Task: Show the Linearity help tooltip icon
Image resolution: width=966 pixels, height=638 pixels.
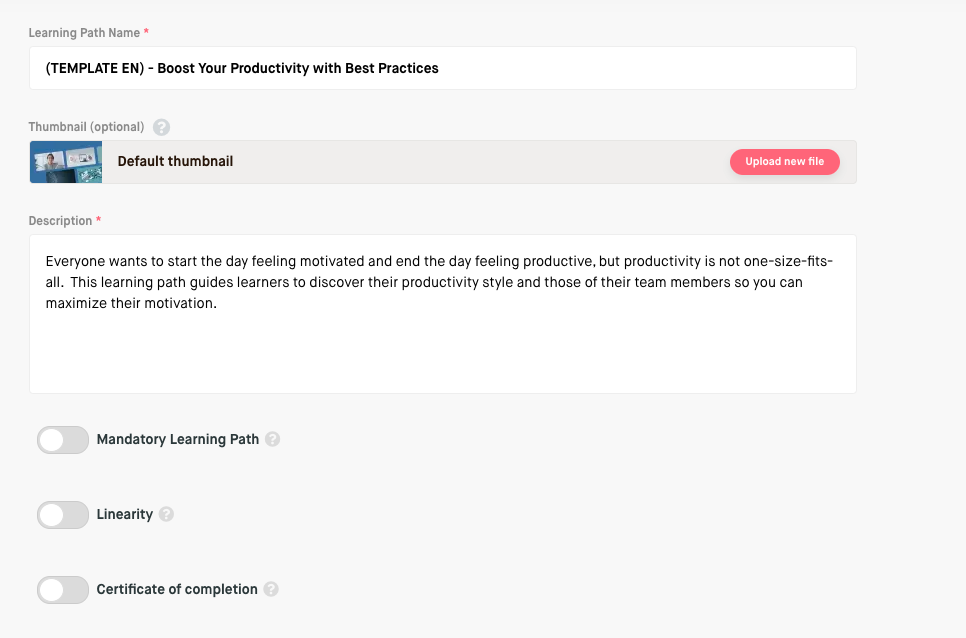Action: [166, 514]
